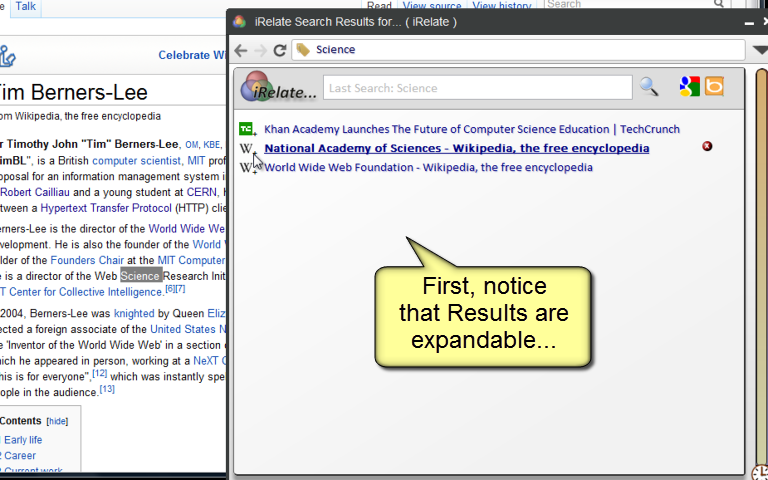Image resolution: width=768 pixels, height=480 pixels.
Task: Click the magnifying glass search icon
Action: coord(649,87)
